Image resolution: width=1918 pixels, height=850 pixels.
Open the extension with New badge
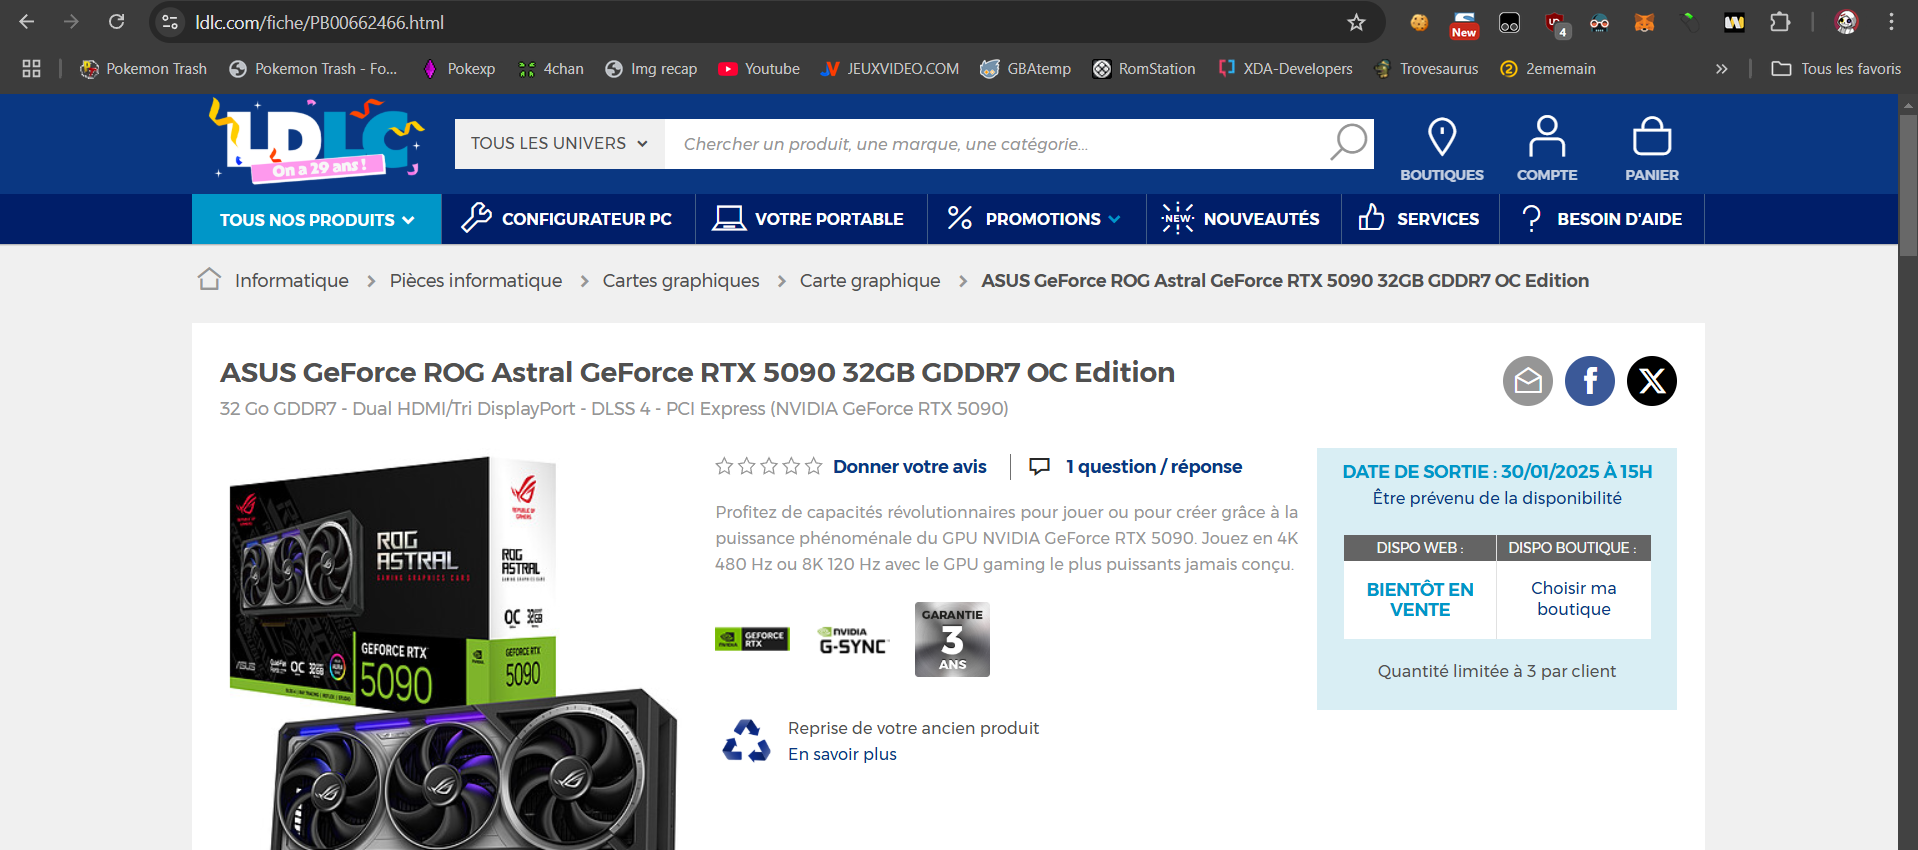coord(1464,24)
